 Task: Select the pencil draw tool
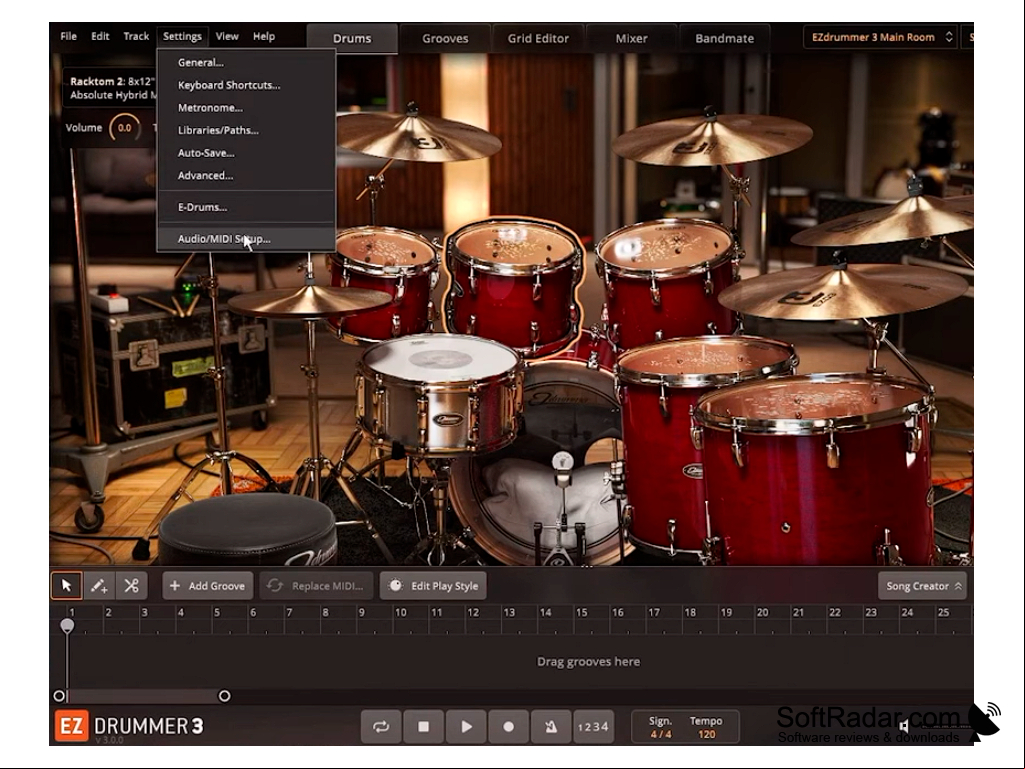(99, 585)
